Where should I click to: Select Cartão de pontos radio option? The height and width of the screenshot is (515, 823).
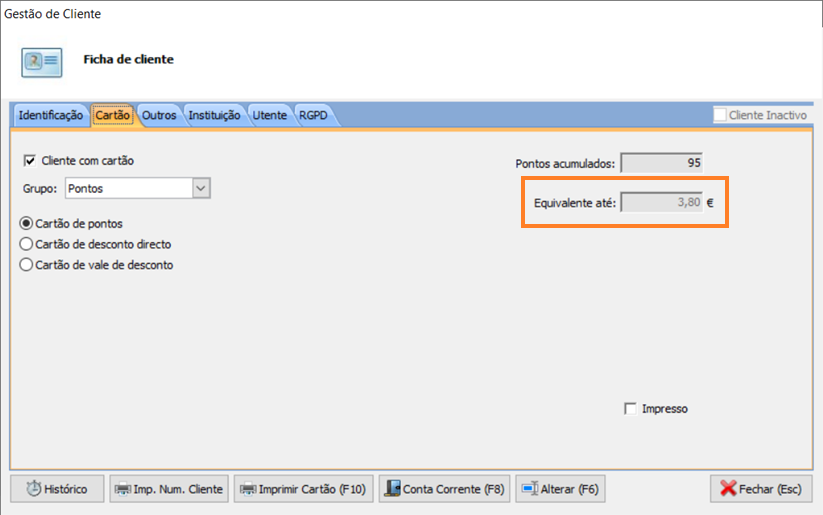click(27, 223)
